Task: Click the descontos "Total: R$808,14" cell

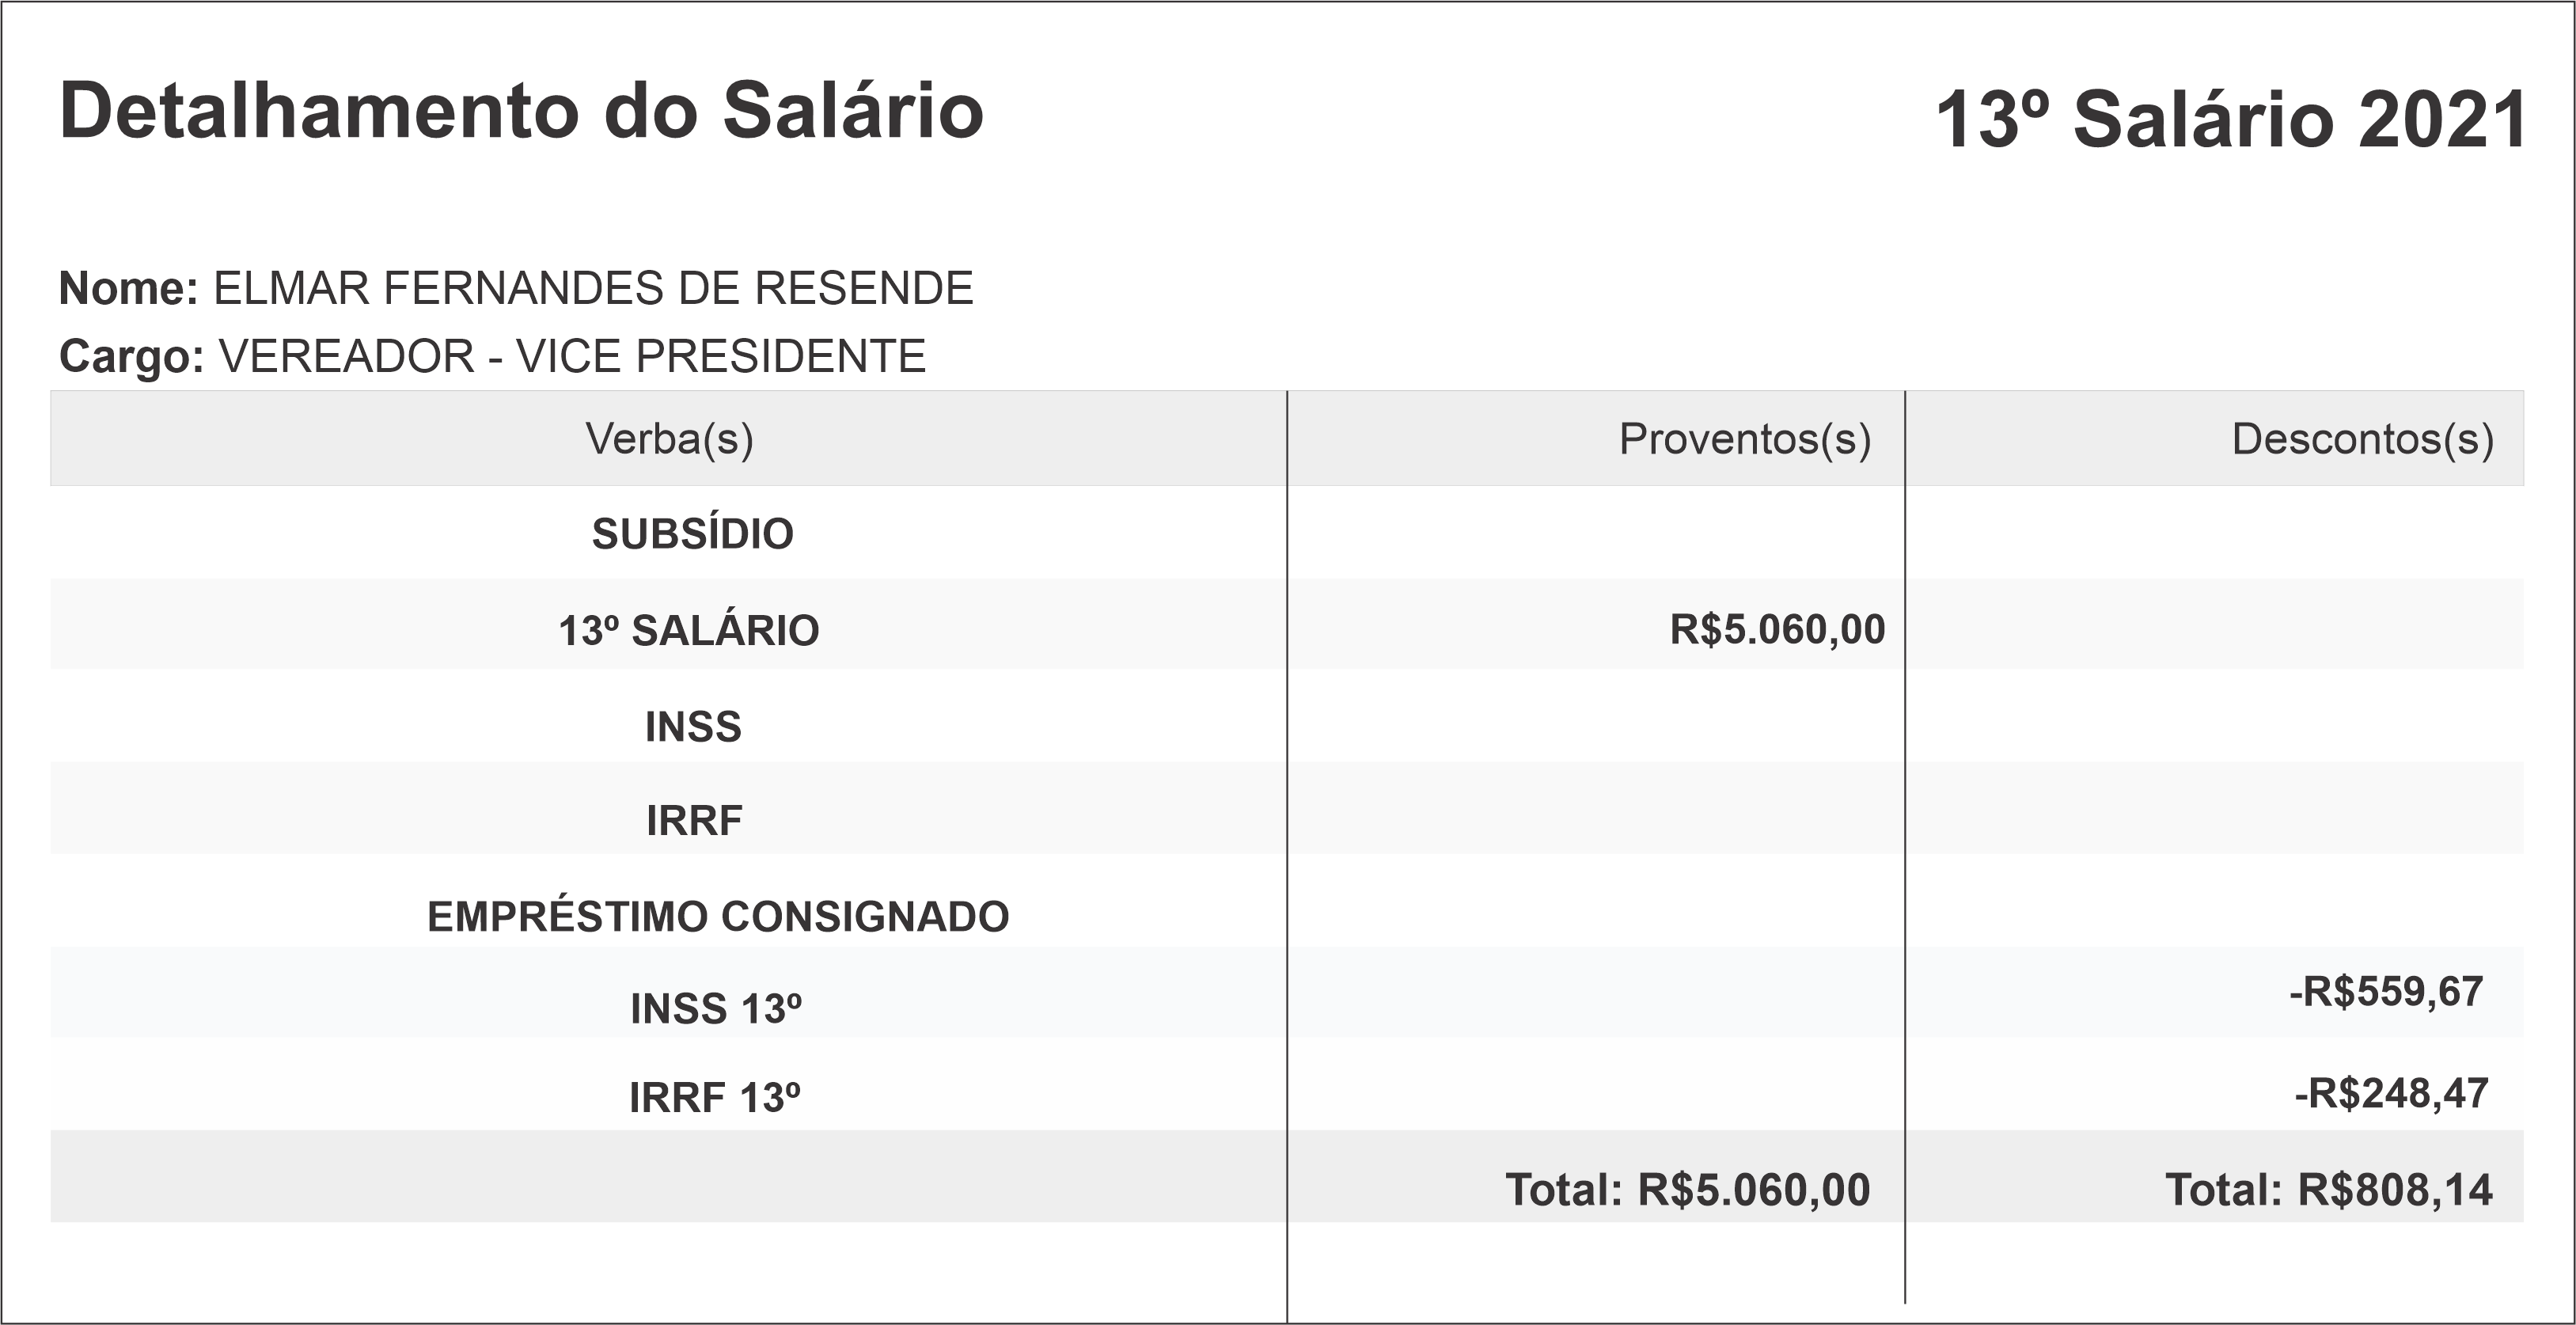Action: 2328,1190
